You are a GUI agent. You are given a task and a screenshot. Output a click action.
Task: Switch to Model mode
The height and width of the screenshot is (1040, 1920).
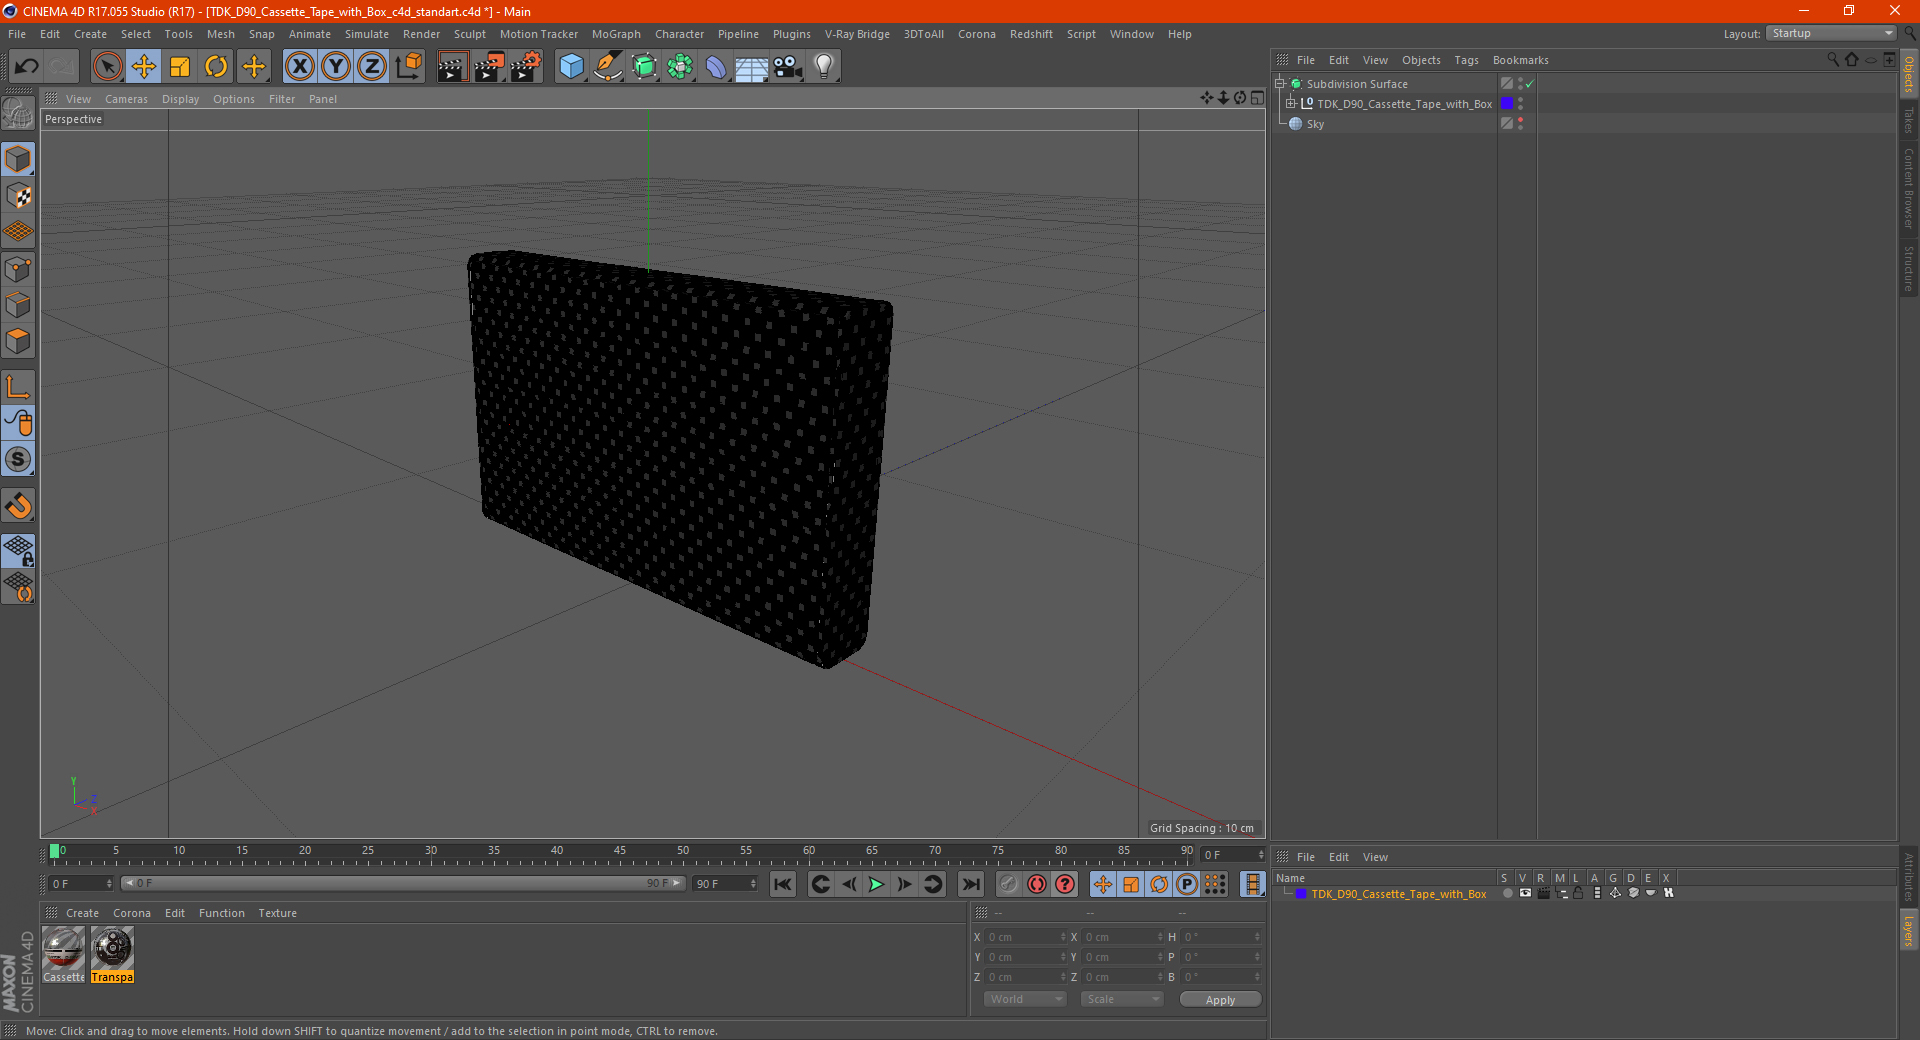18,159
